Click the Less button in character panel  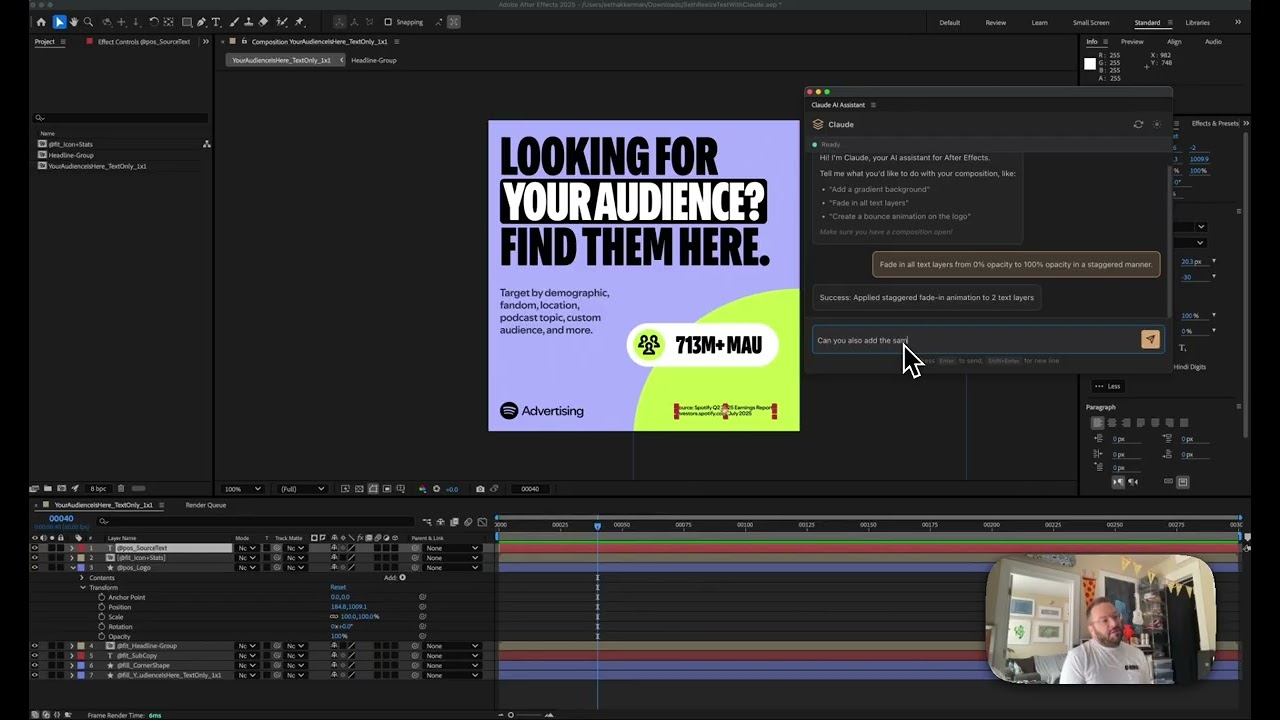coord(1107,386)
